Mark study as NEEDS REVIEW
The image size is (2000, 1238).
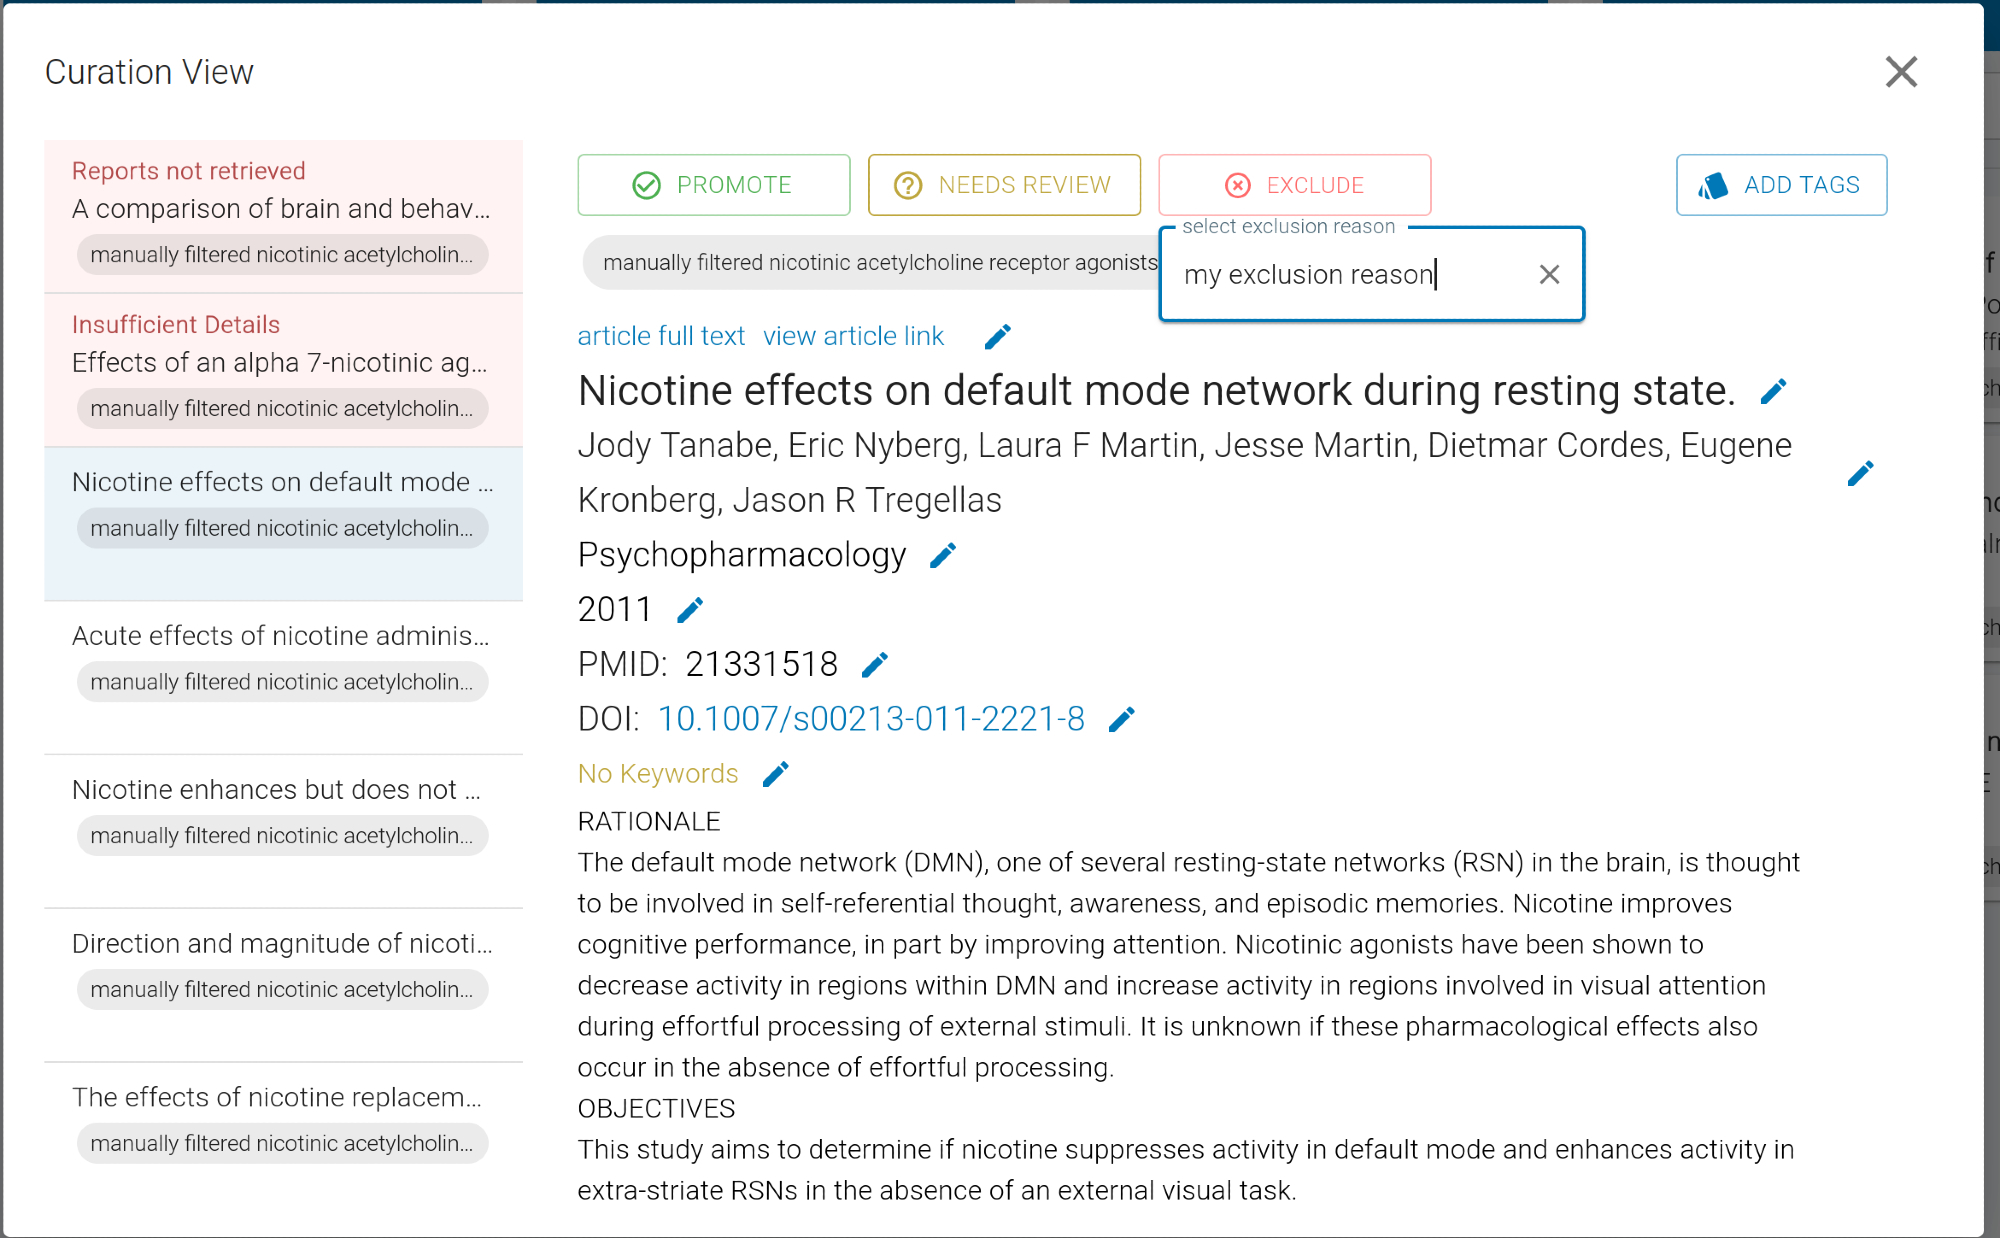coord(1004,185)
